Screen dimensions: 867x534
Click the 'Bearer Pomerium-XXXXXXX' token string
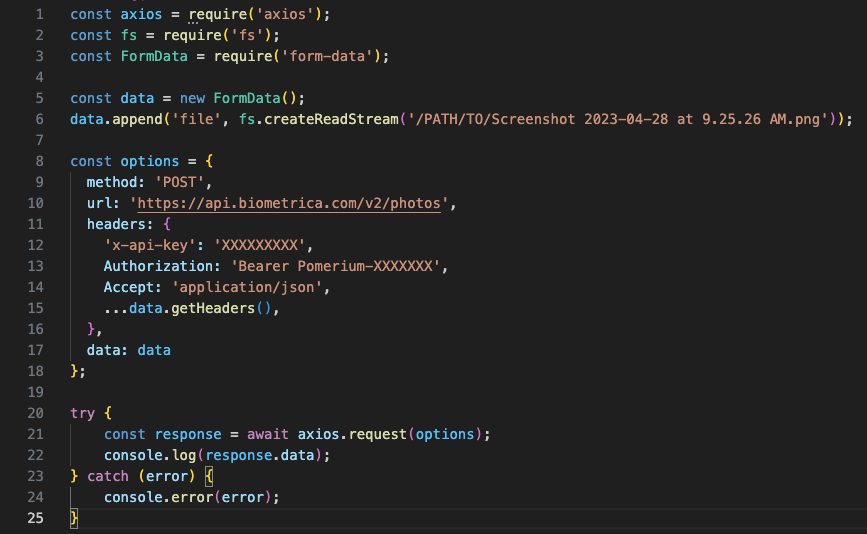335,266
